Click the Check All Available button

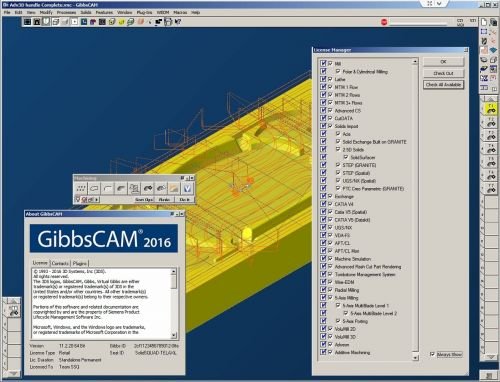coord(443,85)
